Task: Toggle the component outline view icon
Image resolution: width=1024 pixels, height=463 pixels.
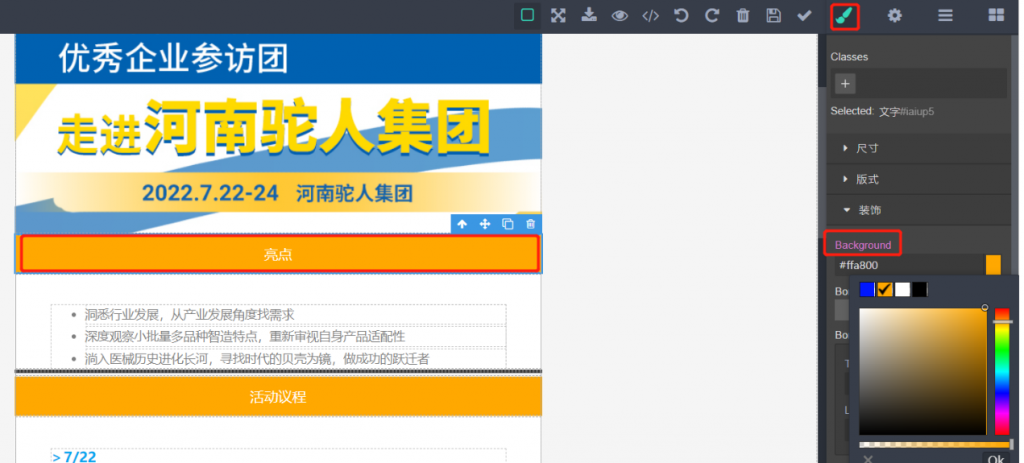Action: point(528,15)
